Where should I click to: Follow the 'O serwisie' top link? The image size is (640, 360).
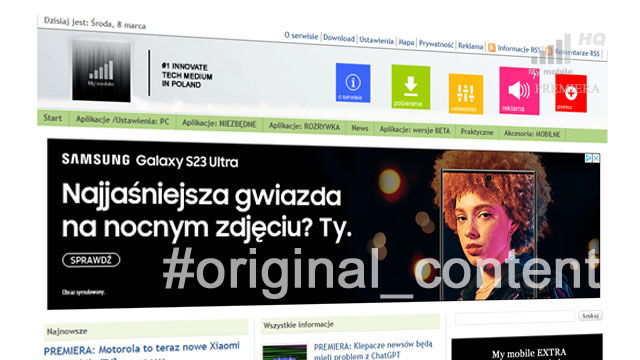point(301,36)
